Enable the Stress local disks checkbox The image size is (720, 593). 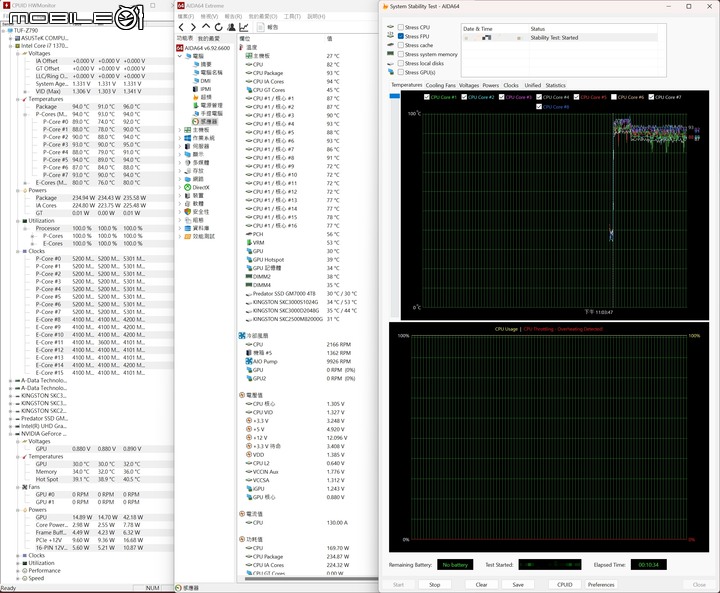pyautogui.click(x=401, y=63)
